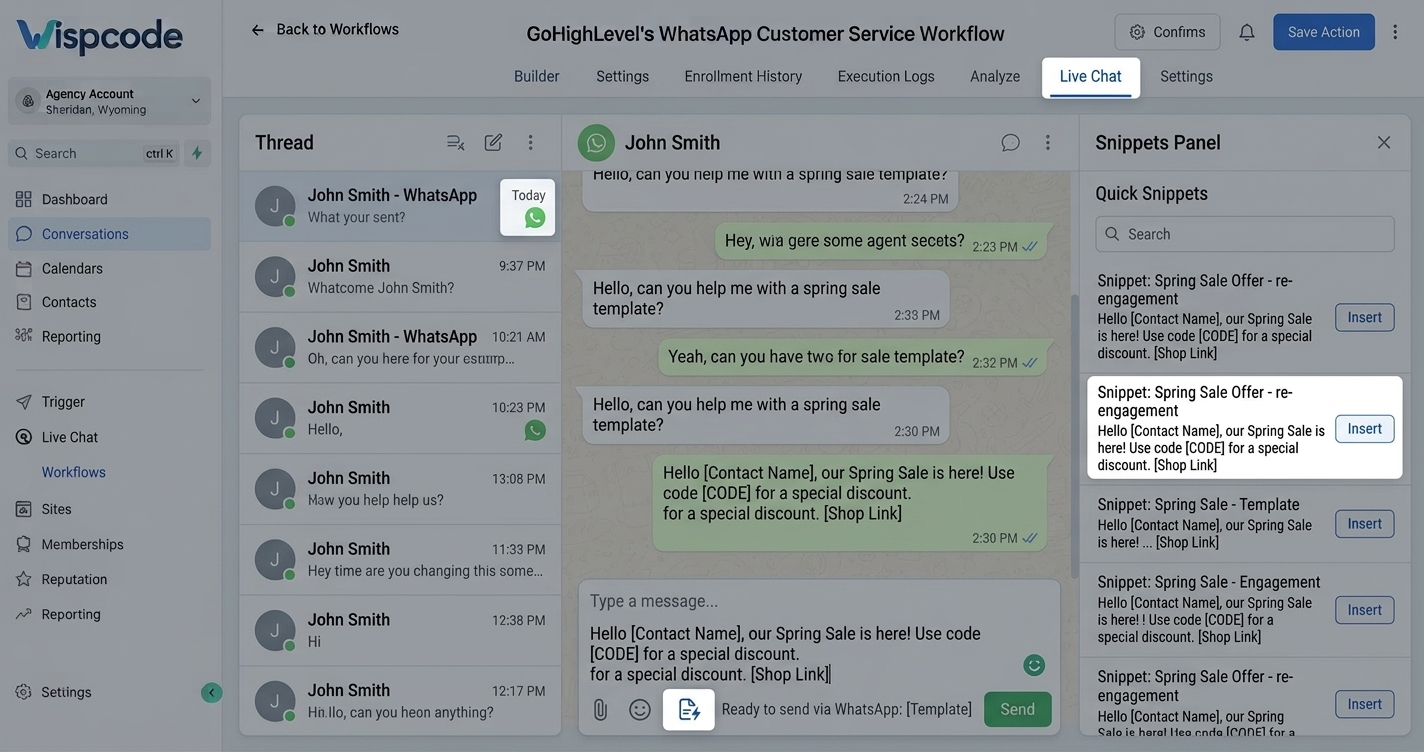Open Workflows link in sidebar
Screen dimensions: 1424x752
[x=73, y=472]
